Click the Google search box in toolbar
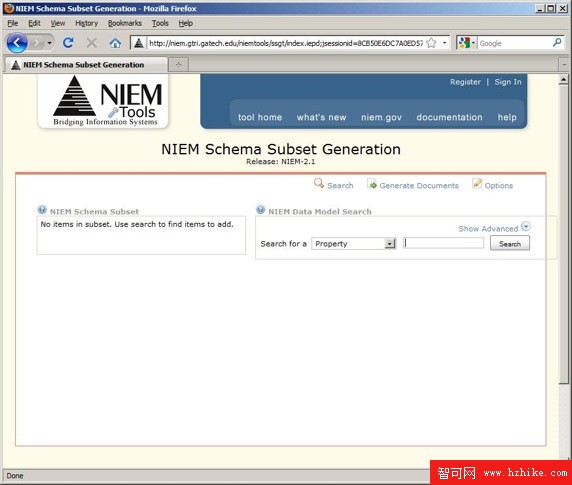 click(514, 43)
